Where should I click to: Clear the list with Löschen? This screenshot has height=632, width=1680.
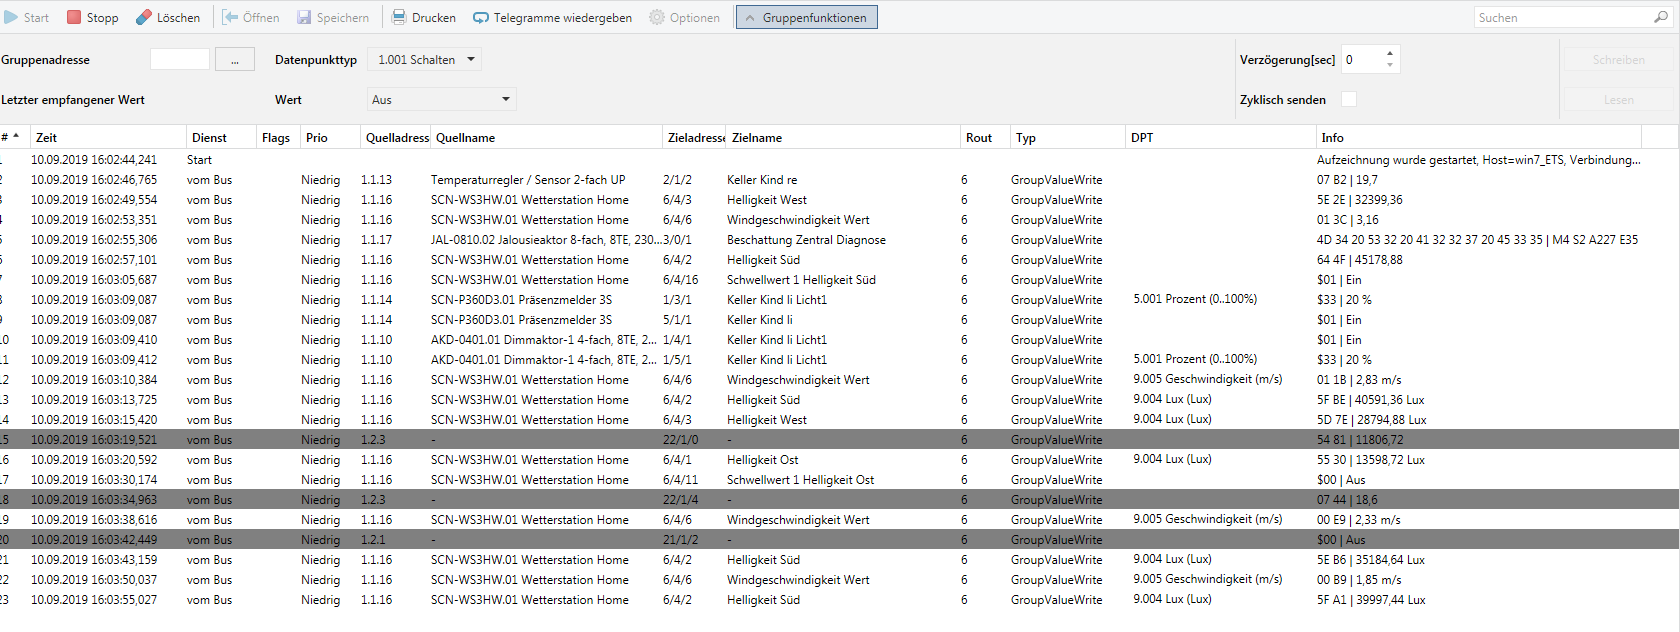[167, 17]
